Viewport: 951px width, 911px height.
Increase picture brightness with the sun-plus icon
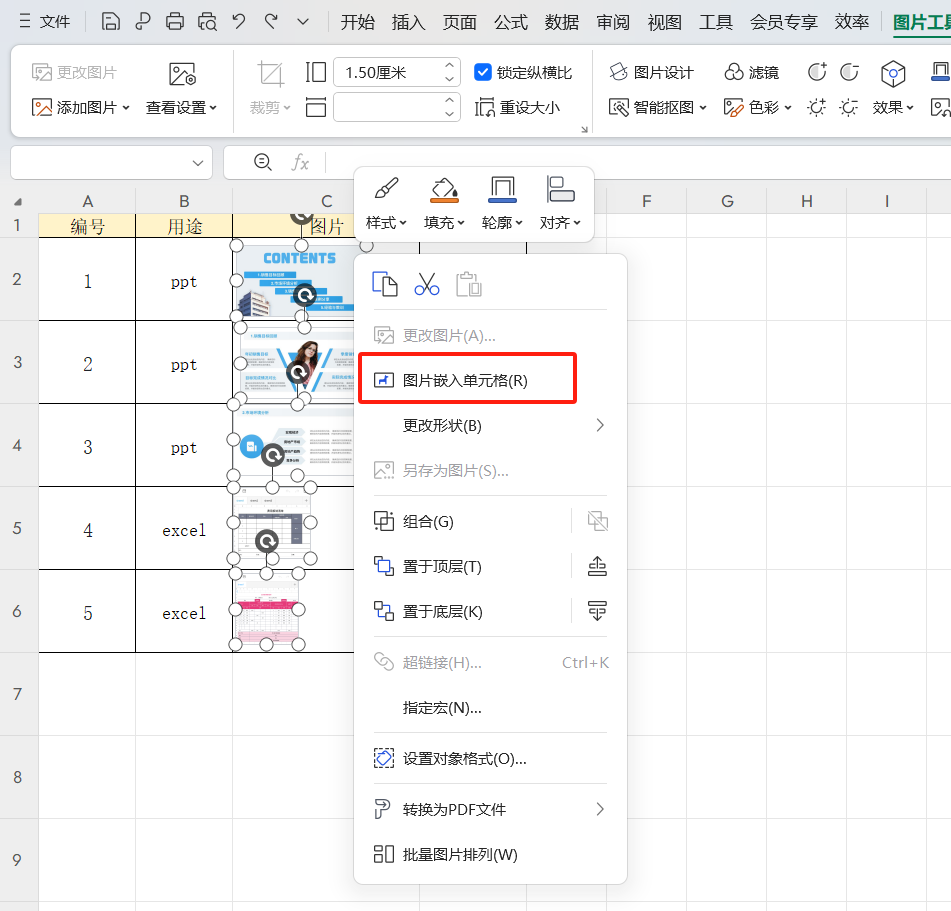click(816, 106)
